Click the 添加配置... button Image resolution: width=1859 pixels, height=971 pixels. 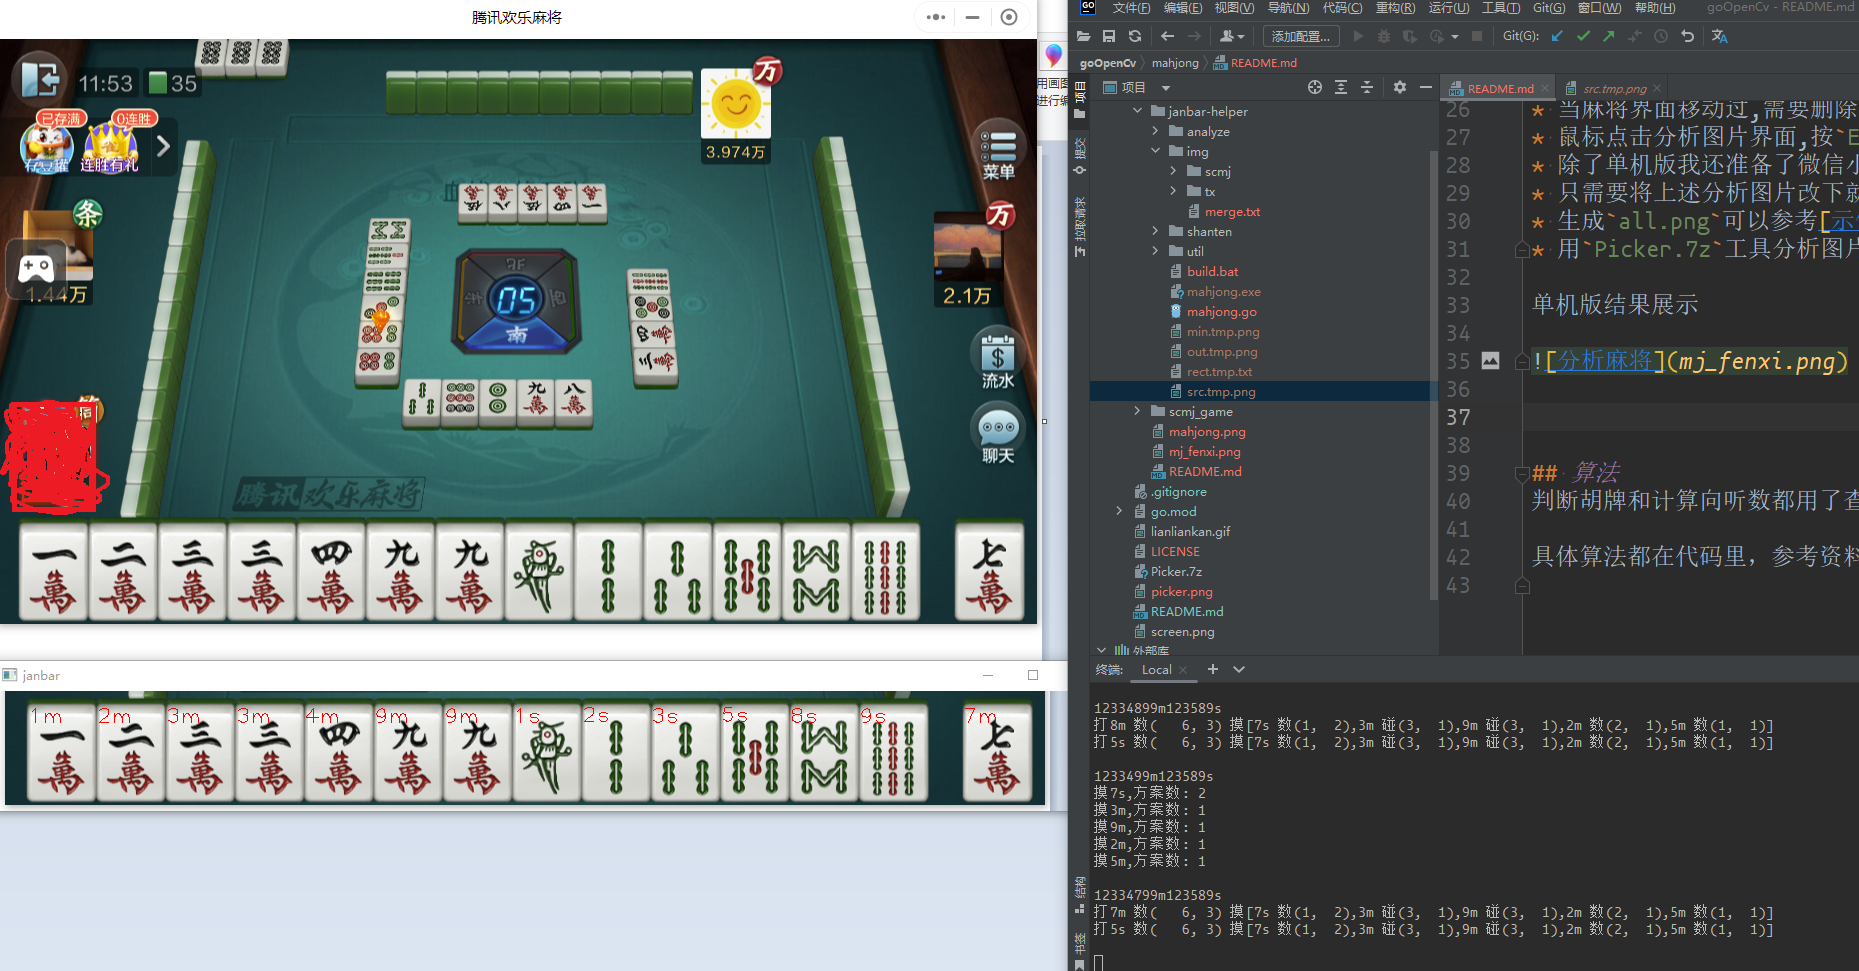(1301, 36)
